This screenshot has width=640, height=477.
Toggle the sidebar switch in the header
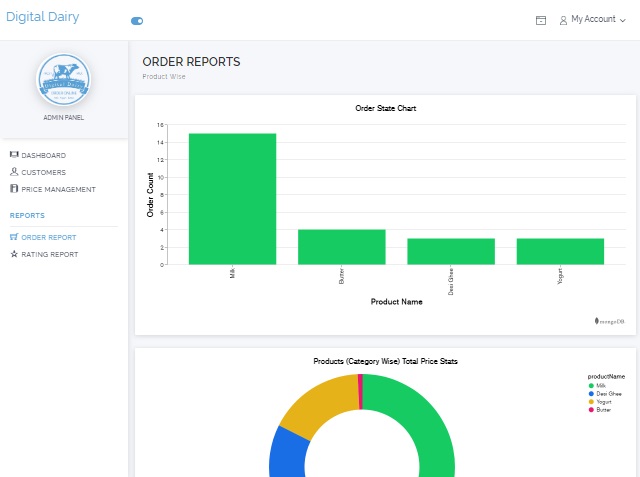(x=137, y=21)
